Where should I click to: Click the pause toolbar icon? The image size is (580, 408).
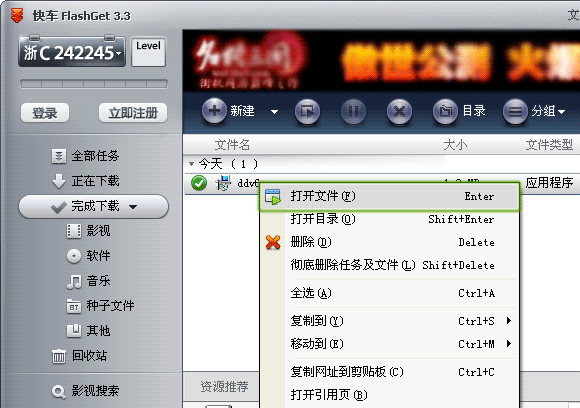tap(353, 111)
